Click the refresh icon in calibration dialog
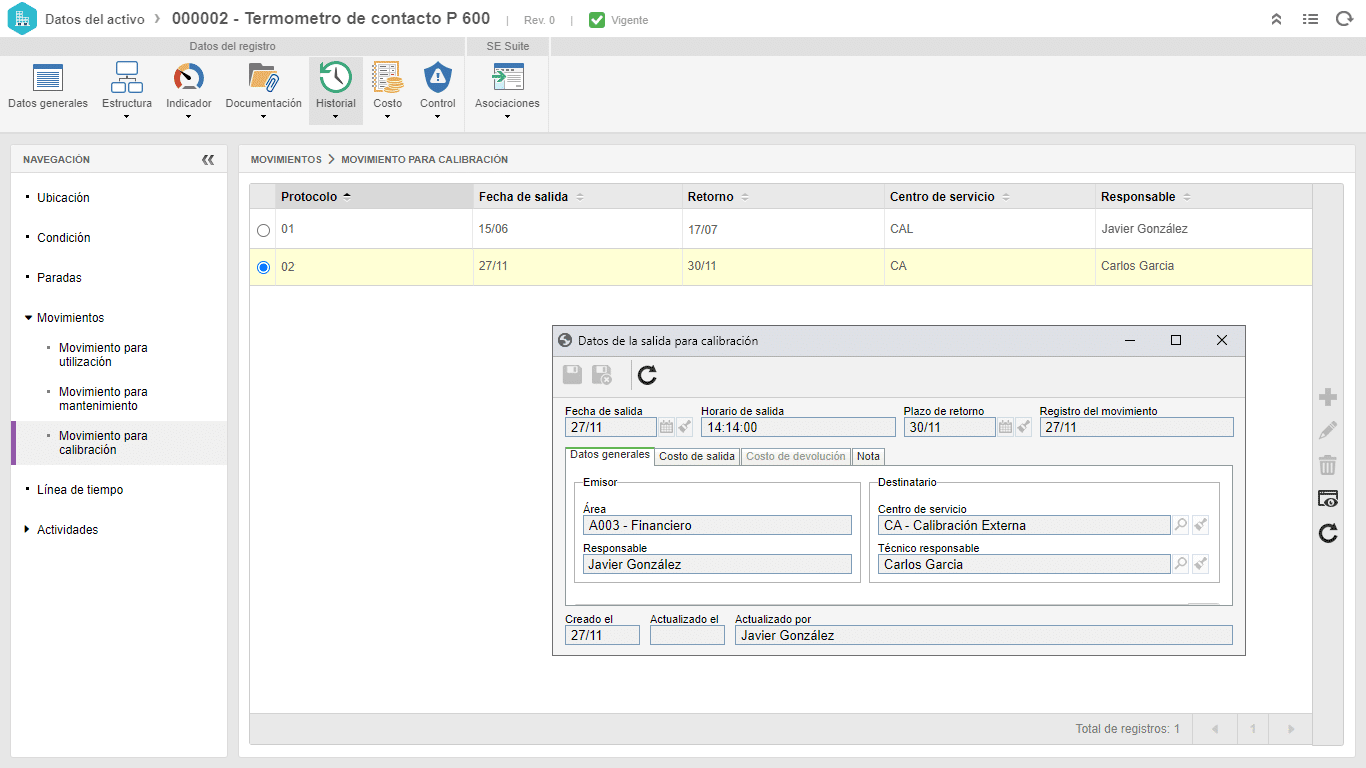This screenshot has height=768, width=1366. coord(647,375)
